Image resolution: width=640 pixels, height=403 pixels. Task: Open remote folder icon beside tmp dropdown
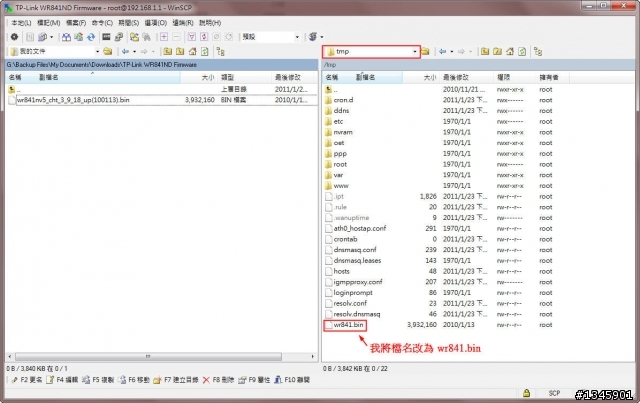pyautogui.click(x=425, y=51)
